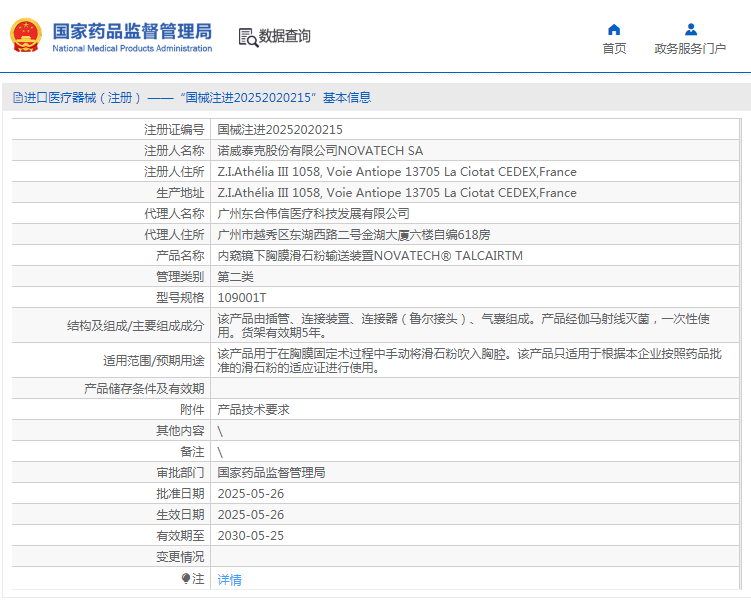
Task: Click the 附件 label
Action: point(192,409)
